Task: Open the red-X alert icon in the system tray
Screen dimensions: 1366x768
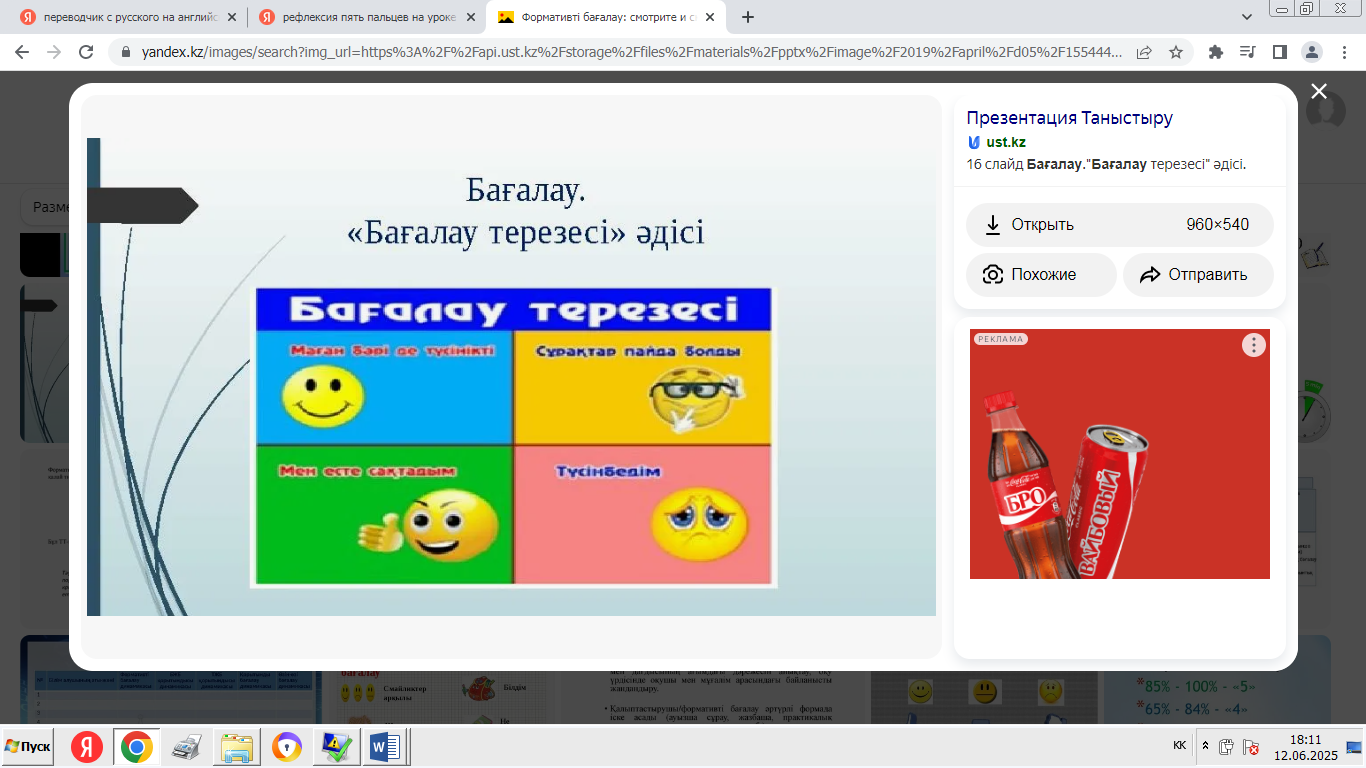Action: 1250,747
